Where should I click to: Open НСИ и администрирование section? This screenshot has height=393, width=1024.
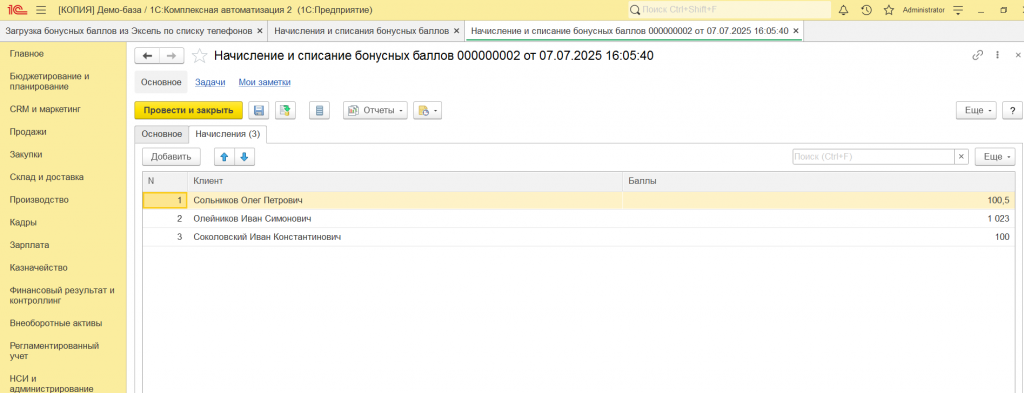point(51,383)
